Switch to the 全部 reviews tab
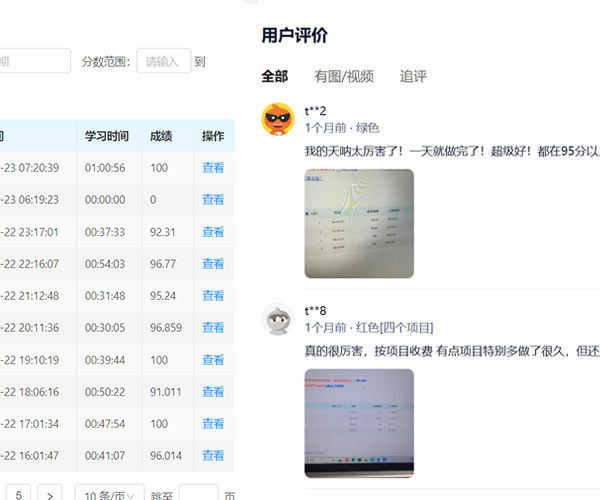 274,76
